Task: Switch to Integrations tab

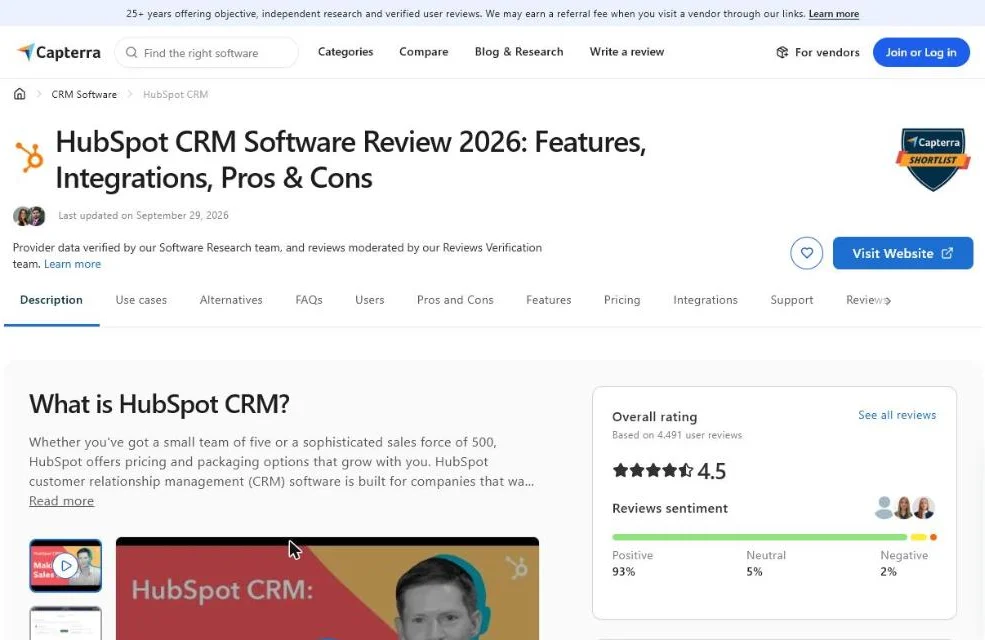Action: click(705, 300)
